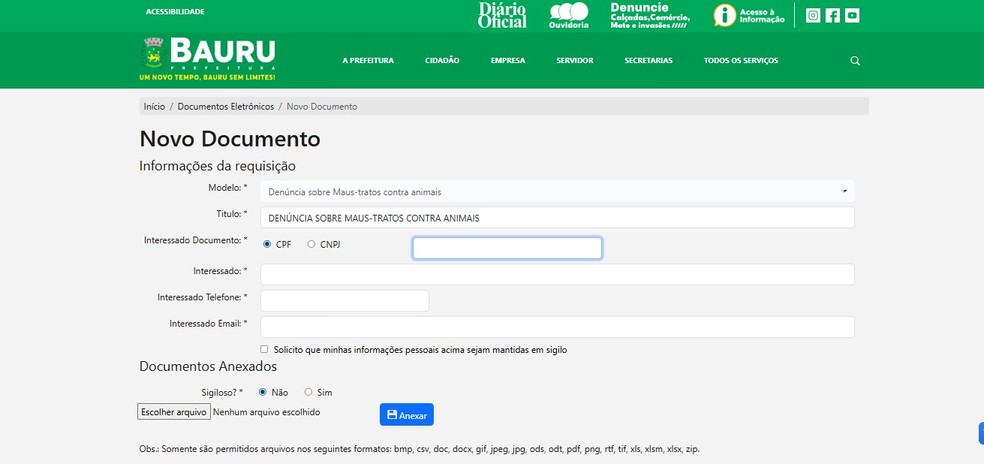The height and width of the screenshot is (464, 984).
Task: Open the Empresa menu
Action: (x=508, y=61)
